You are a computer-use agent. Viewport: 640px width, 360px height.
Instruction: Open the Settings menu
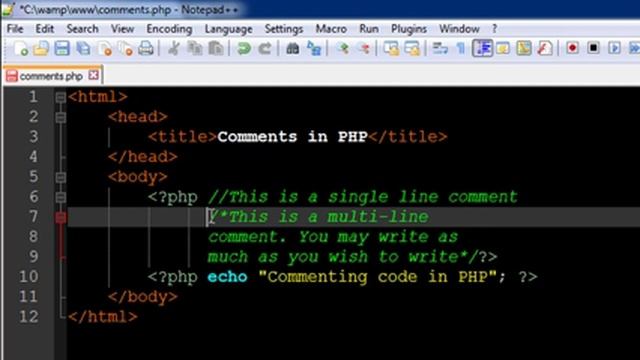[284, 29]
